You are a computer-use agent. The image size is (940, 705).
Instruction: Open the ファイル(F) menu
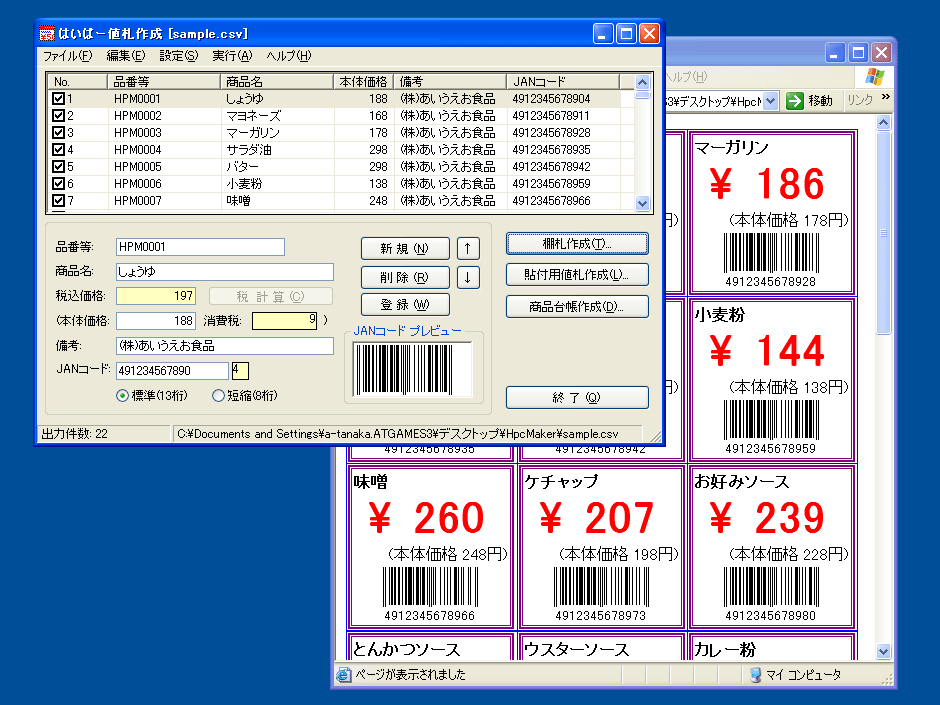[x=67, y=56]
